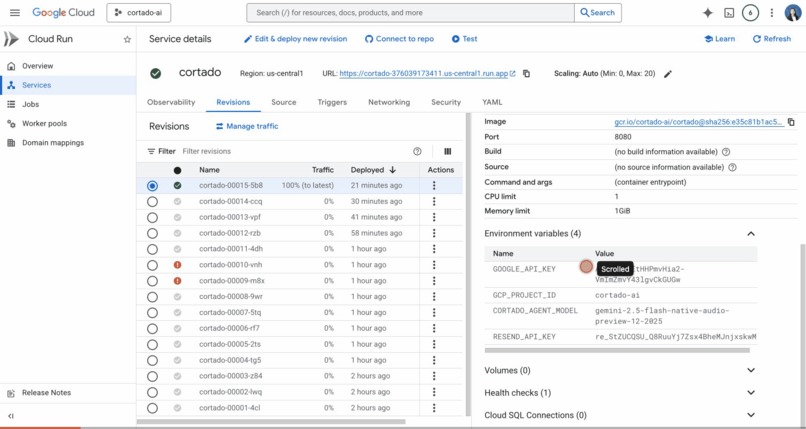
Task: Open the cortado-ai project selector
Action: [x=139, y=13]
